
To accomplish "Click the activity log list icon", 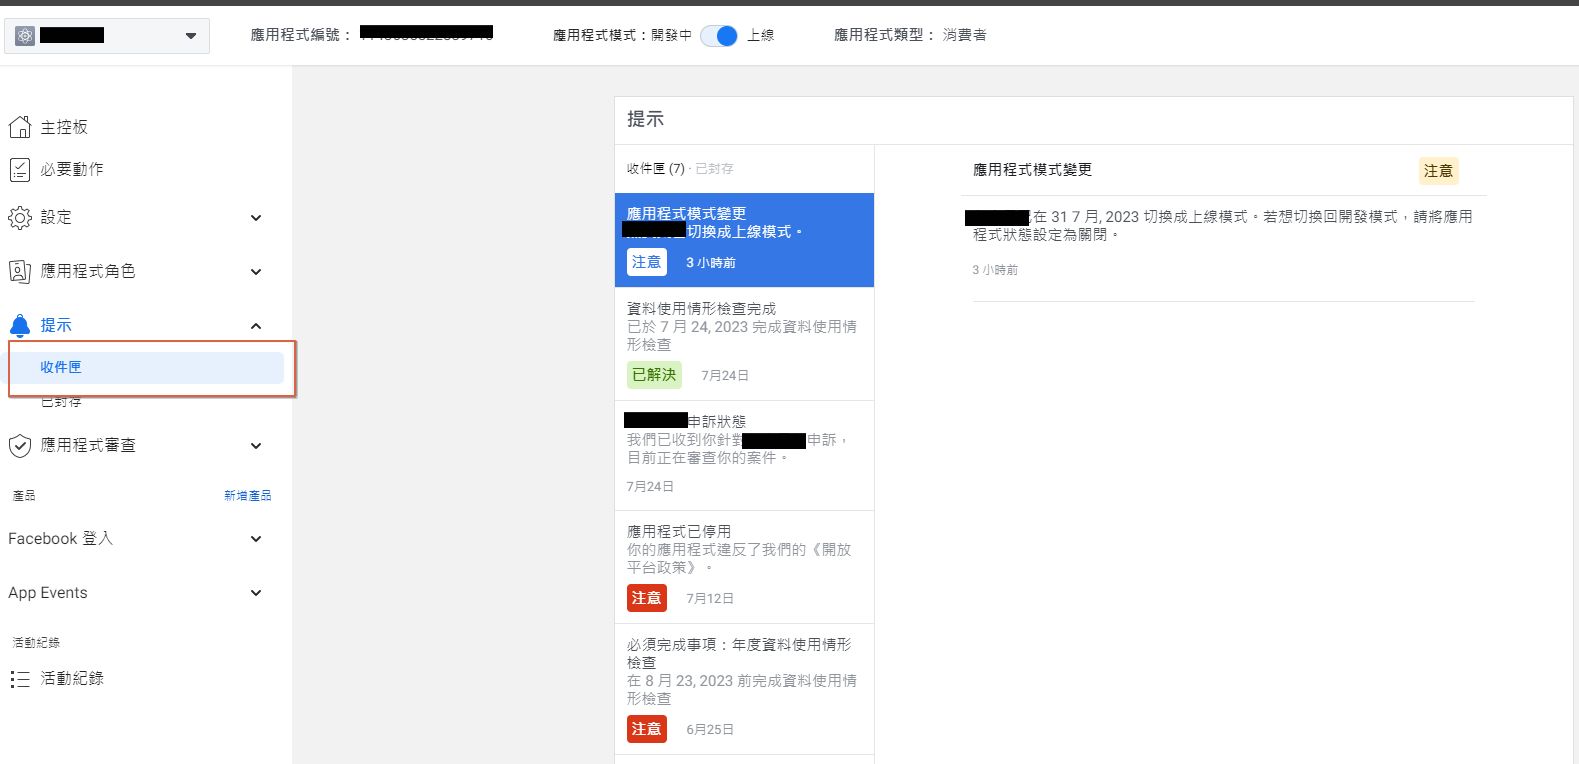I will coord(20,679).
